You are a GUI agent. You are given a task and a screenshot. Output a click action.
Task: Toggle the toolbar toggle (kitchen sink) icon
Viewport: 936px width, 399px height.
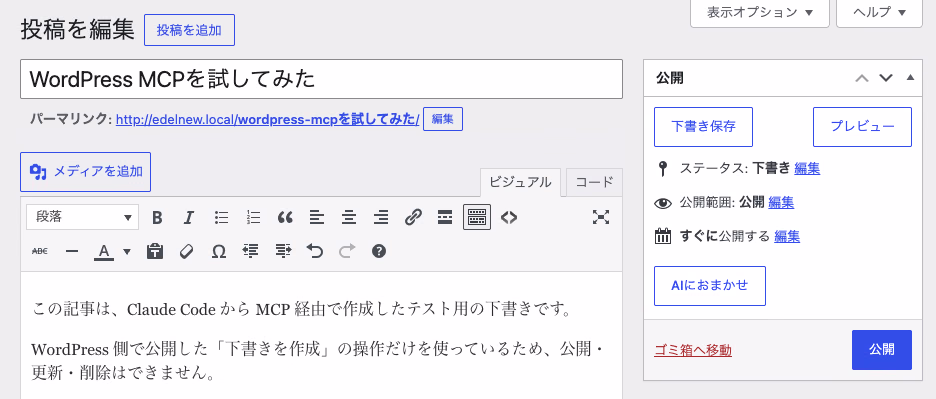point(477,217)
